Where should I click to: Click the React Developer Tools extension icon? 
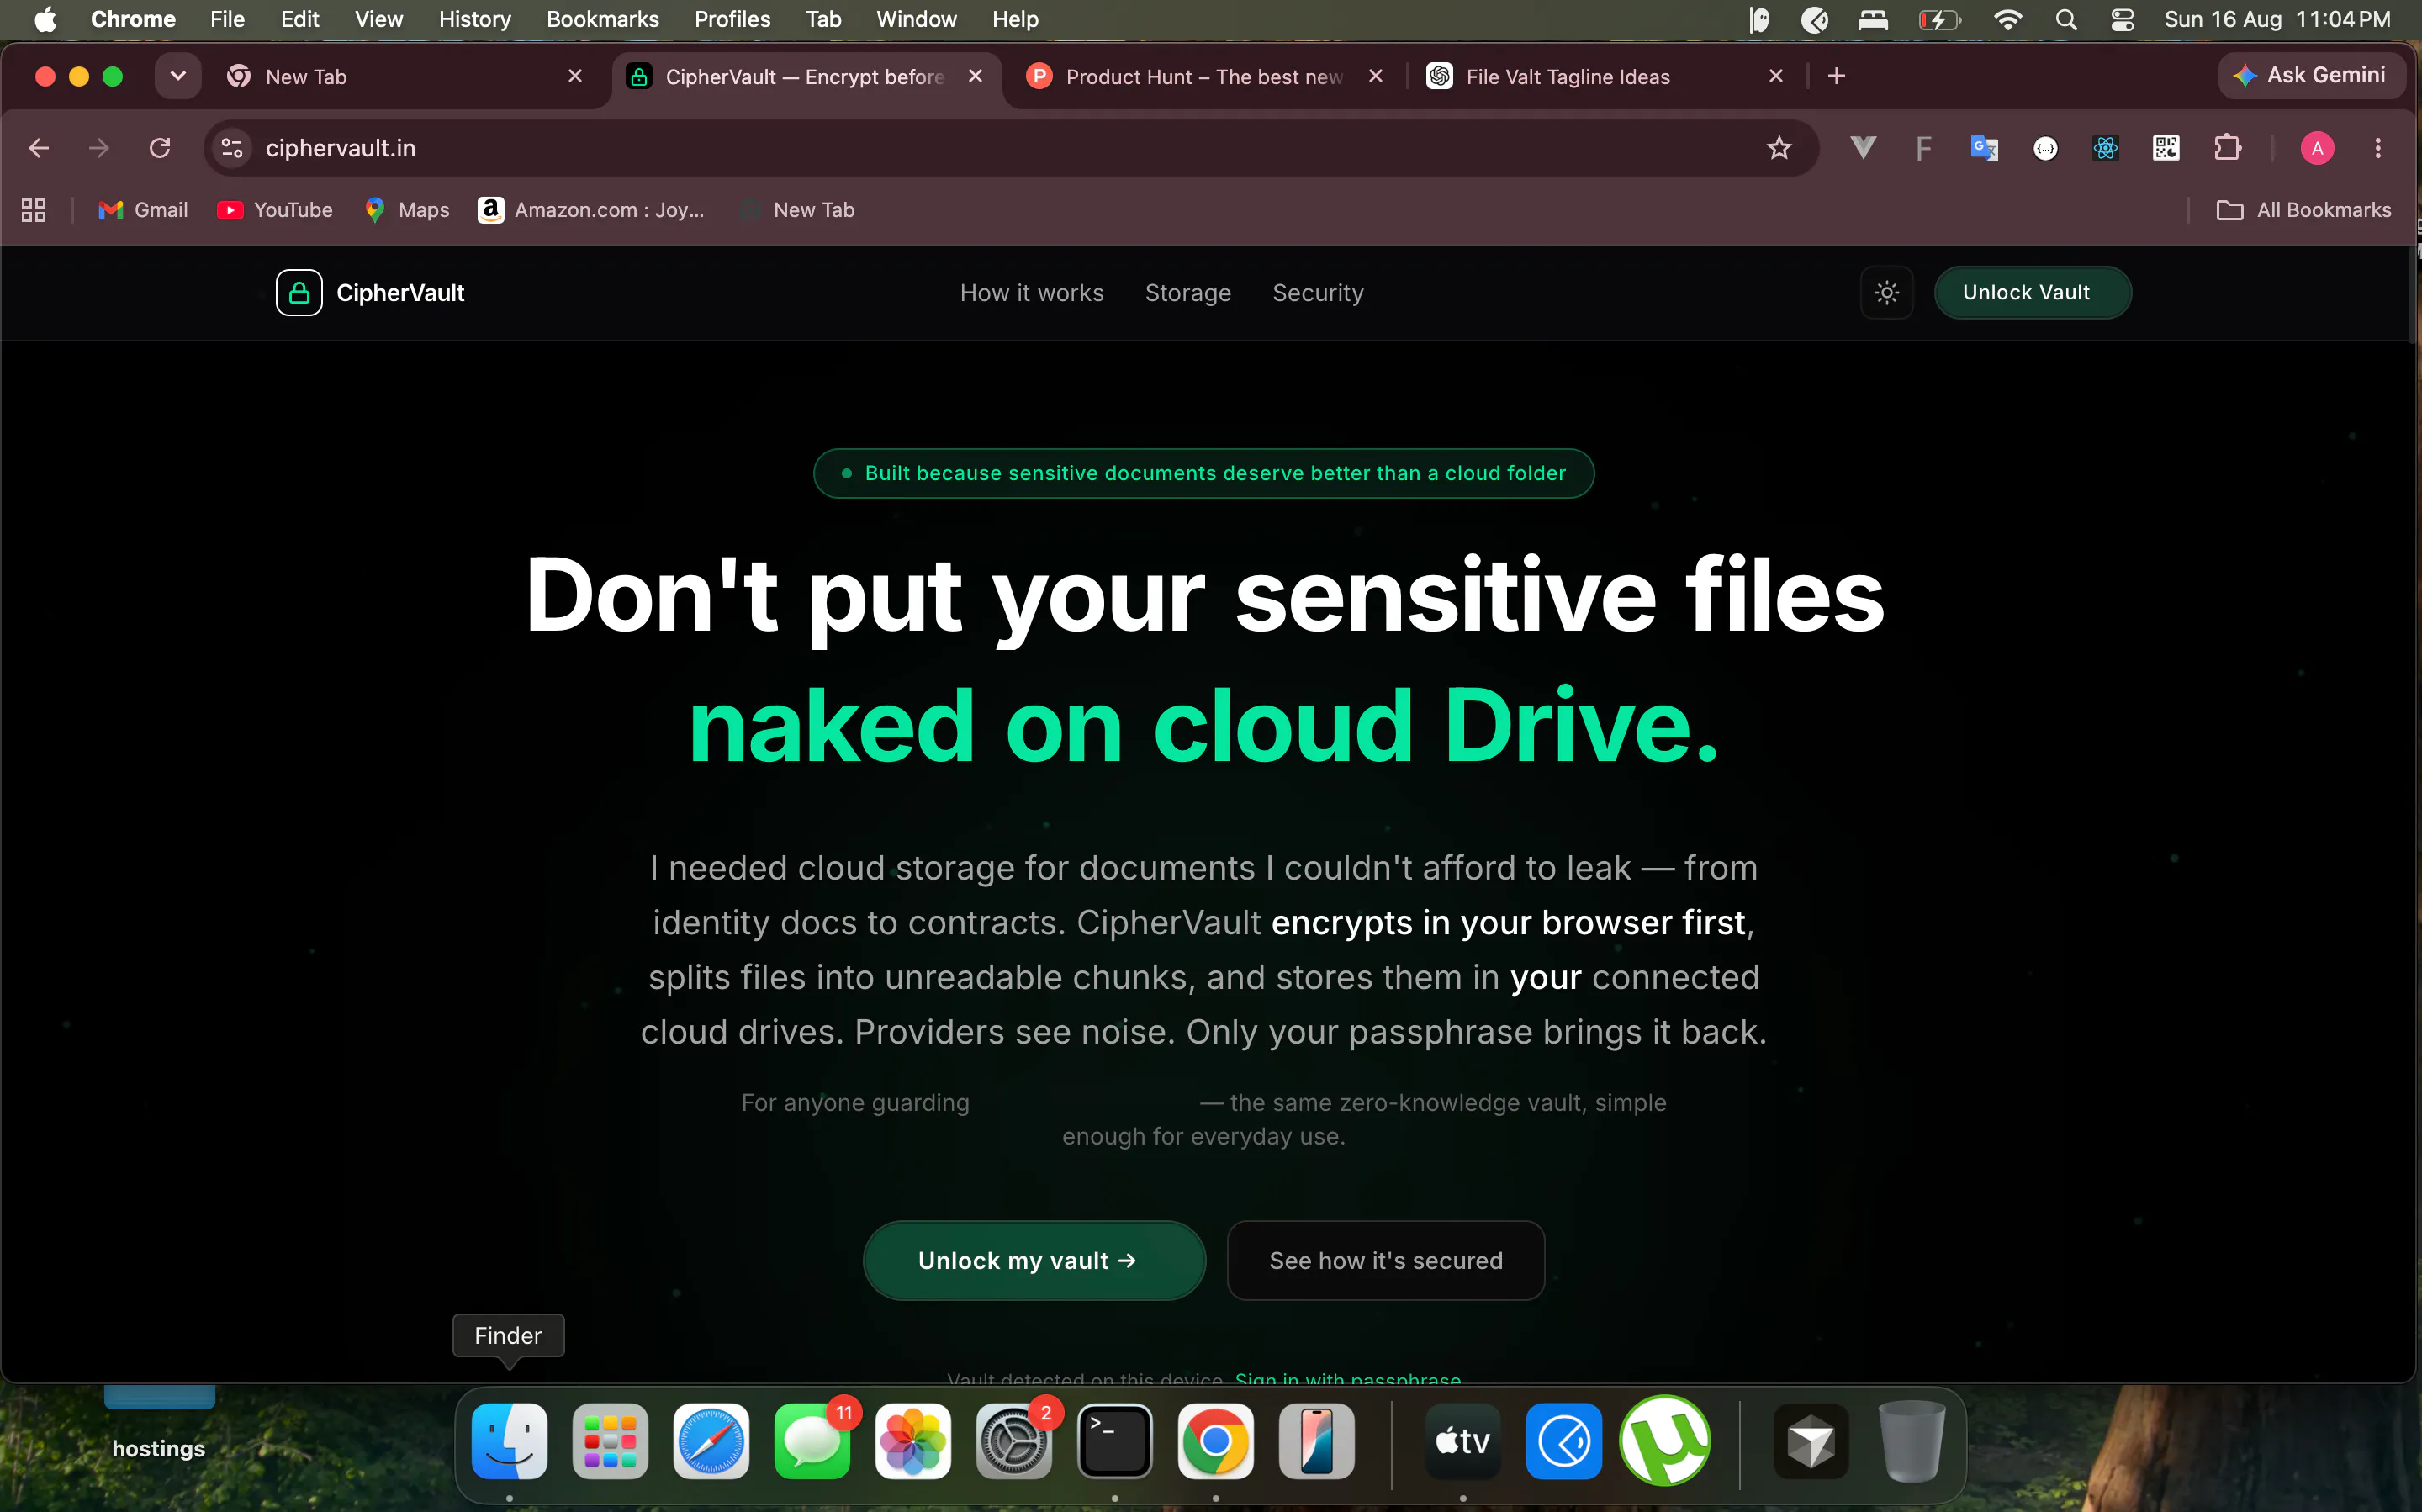[x=2105, y=148]
